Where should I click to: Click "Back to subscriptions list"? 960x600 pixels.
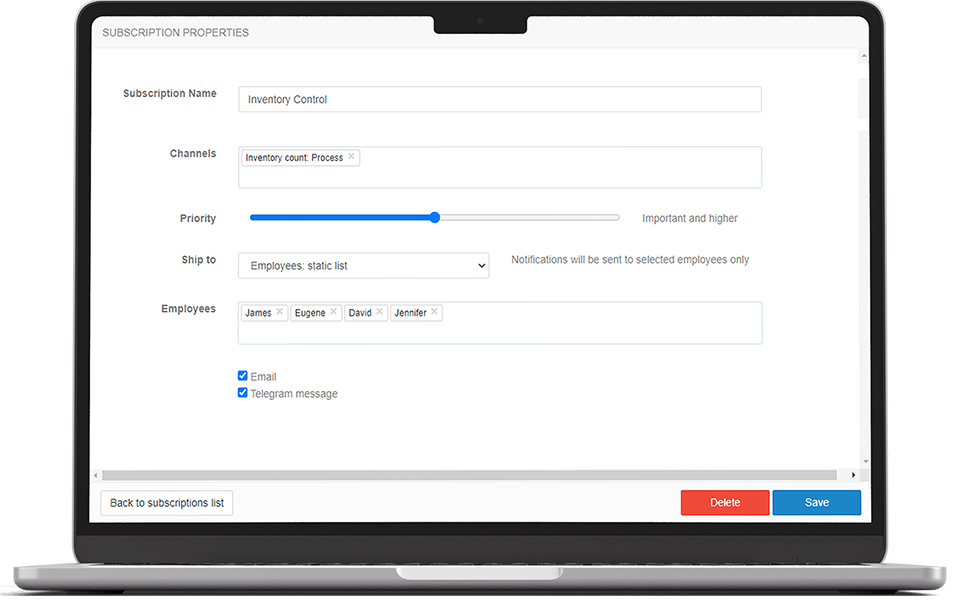click(x=166, y=502)
